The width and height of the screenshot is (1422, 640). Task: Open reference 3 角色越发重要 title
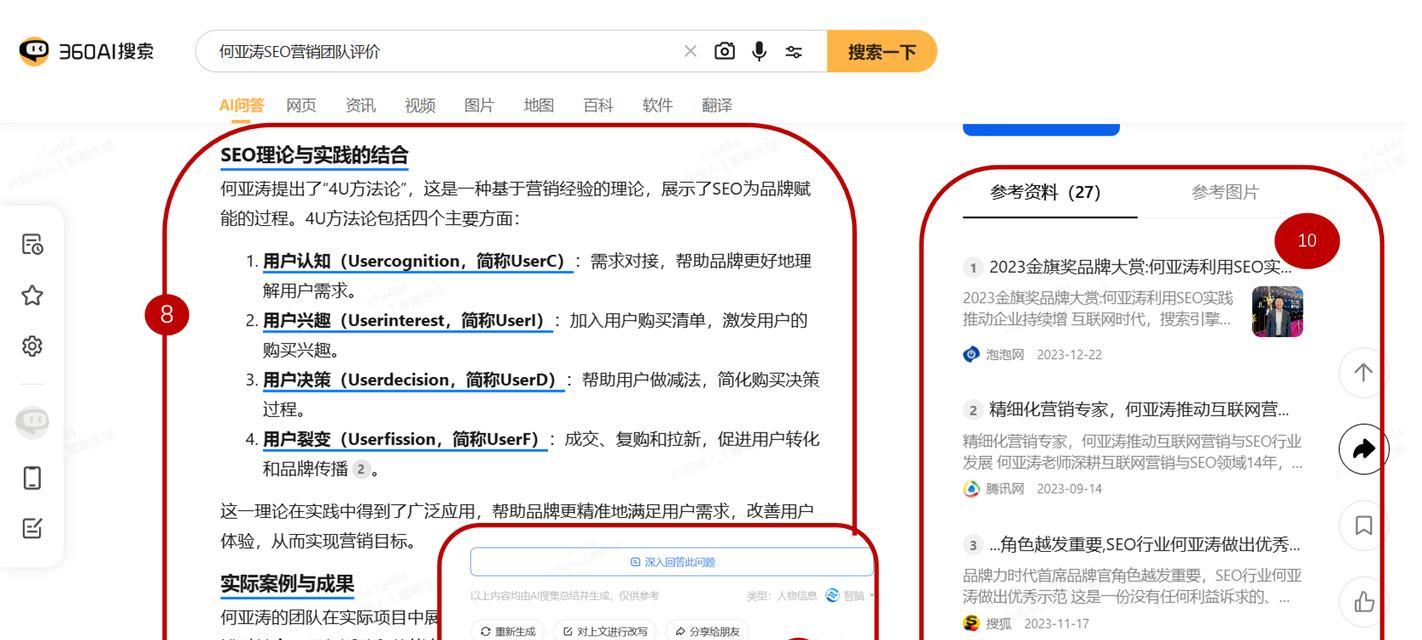1144,545
